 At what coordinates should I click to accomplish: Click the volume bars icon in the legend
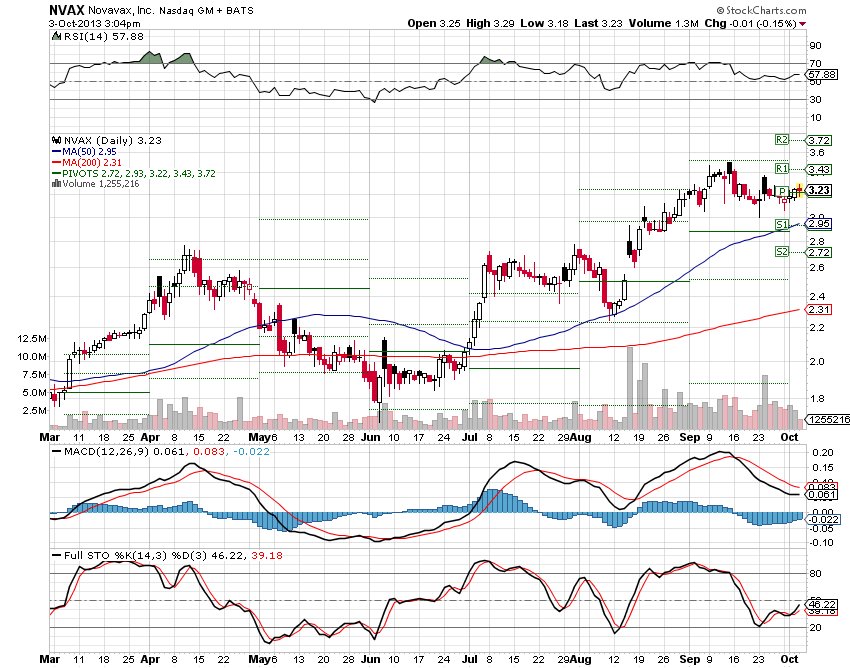coord(56,184)
